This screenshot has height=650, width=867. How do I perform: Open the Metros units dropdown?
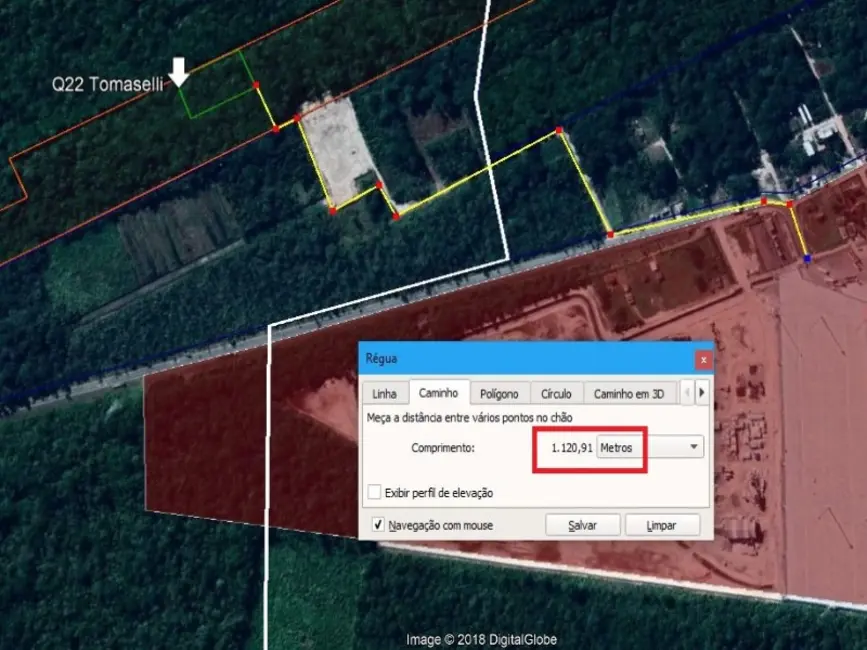tap(693, 447)
